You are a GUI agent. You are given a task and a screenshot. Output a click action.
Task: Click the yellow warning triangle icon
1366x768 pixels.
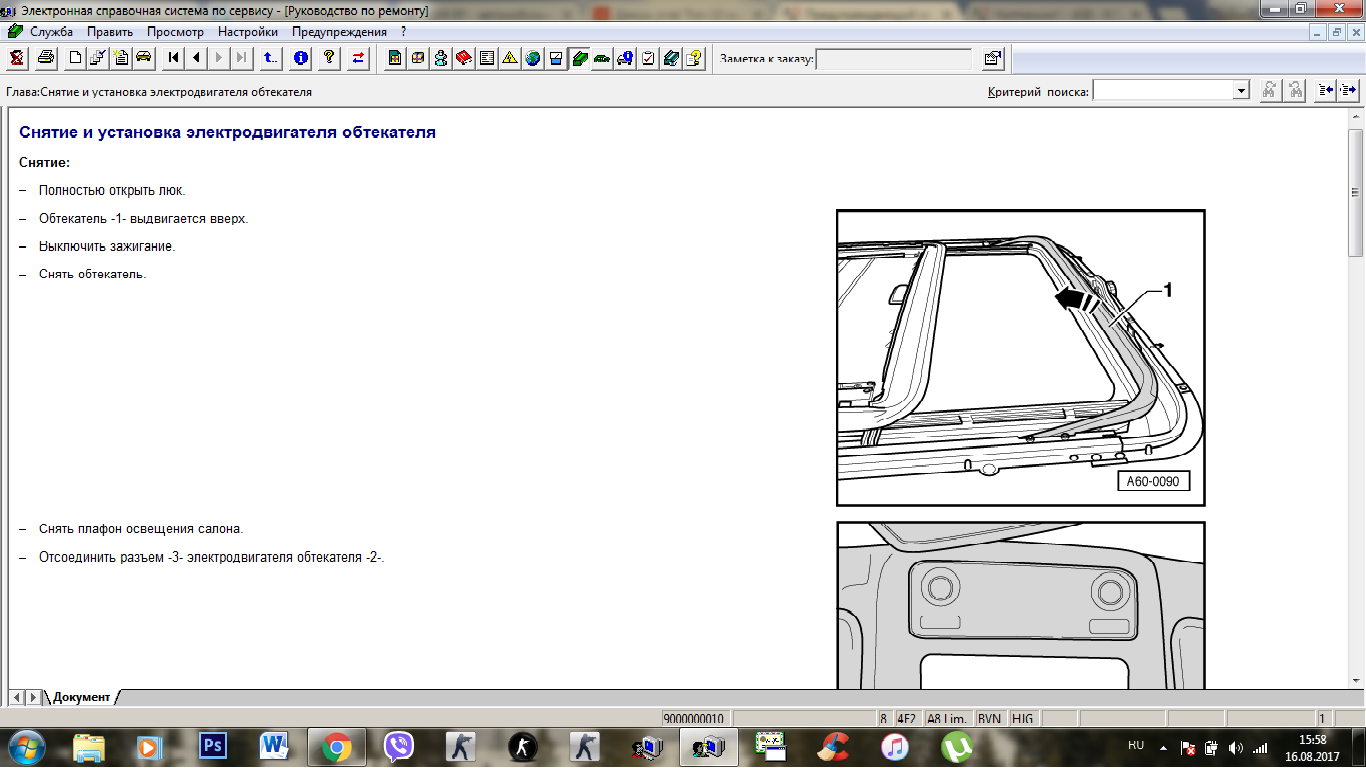click(510, 58)
